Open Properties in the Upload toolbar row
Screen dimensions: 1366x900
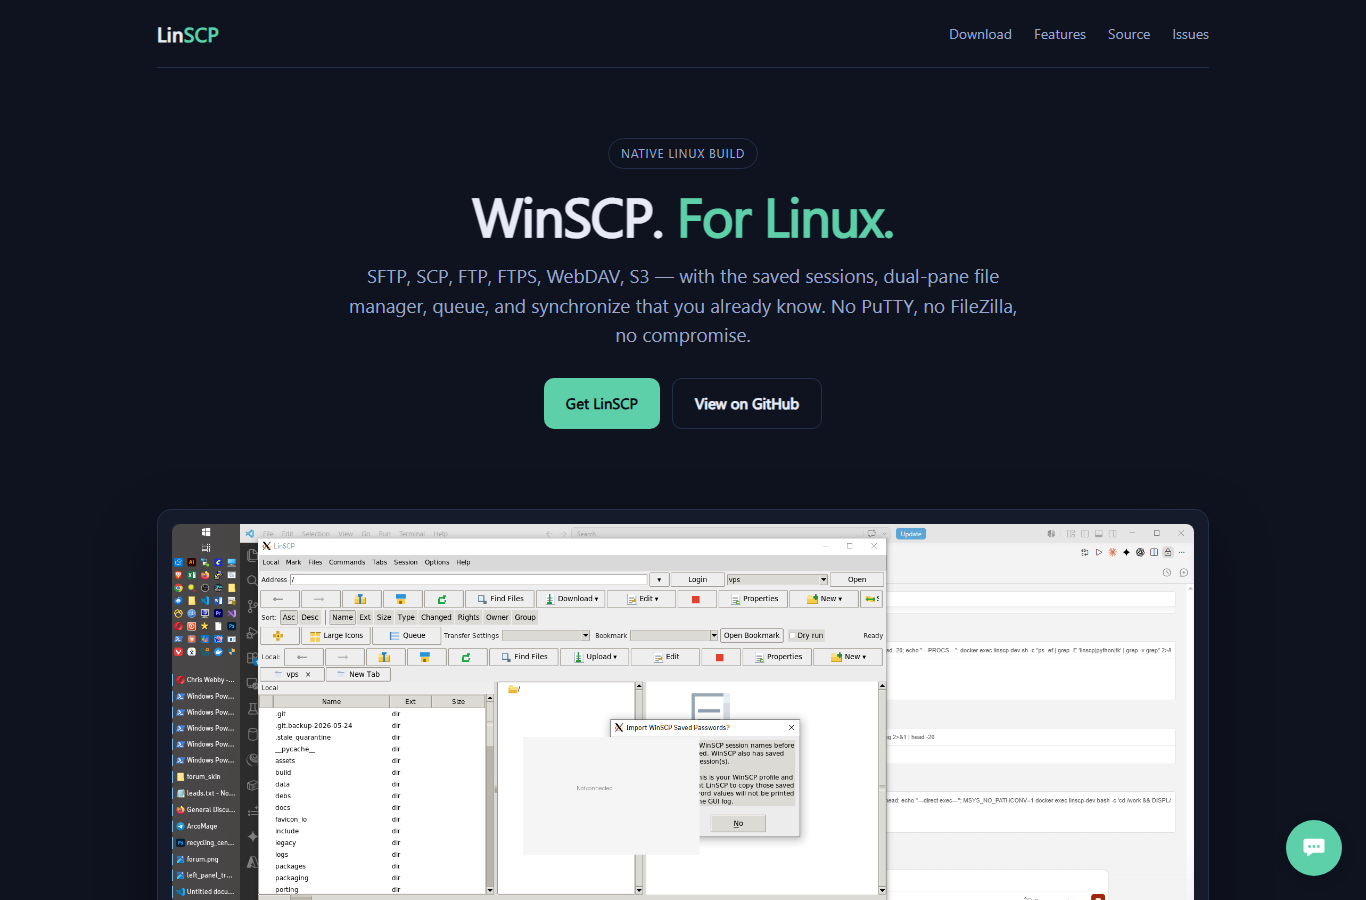click(778, 657)
